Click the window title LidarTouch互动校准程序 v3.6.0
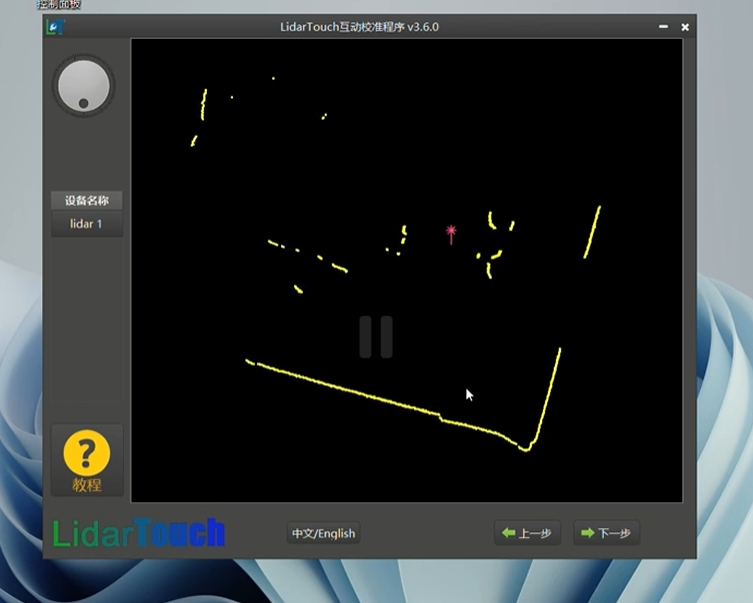Screen dimensions: 753x603 359,27
